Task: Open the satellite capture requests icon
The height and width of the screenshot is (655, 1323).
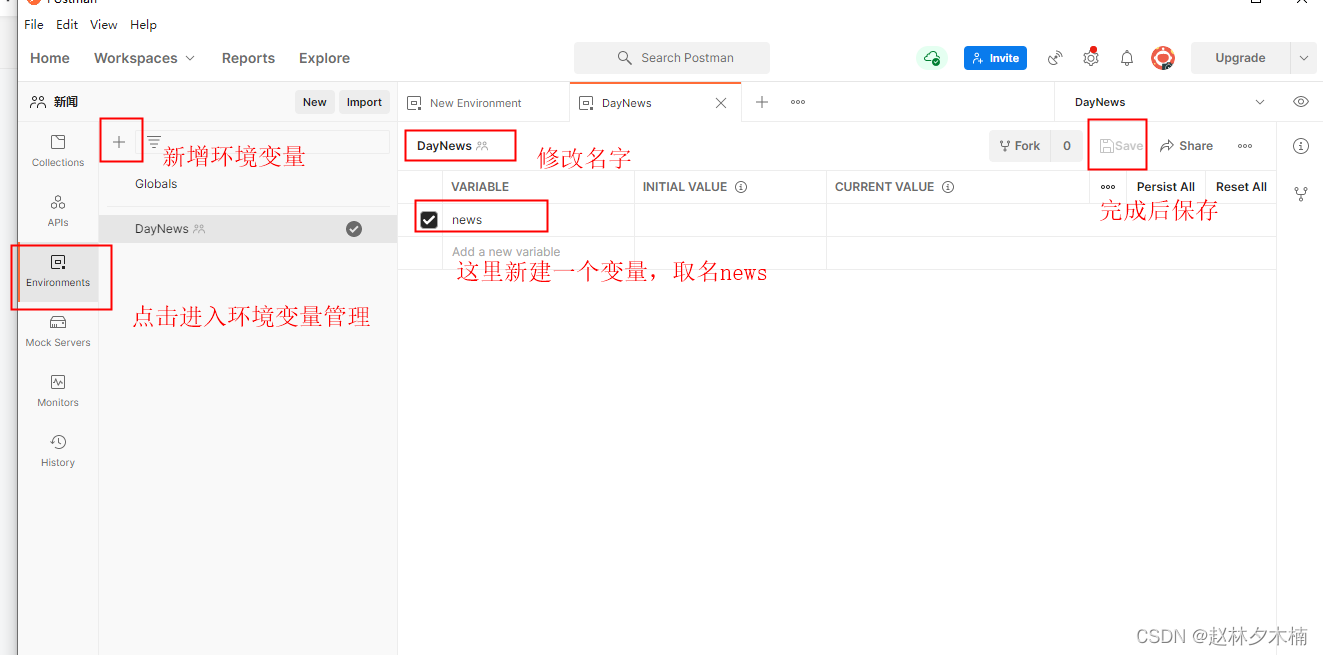Action: coord(1055,58)
